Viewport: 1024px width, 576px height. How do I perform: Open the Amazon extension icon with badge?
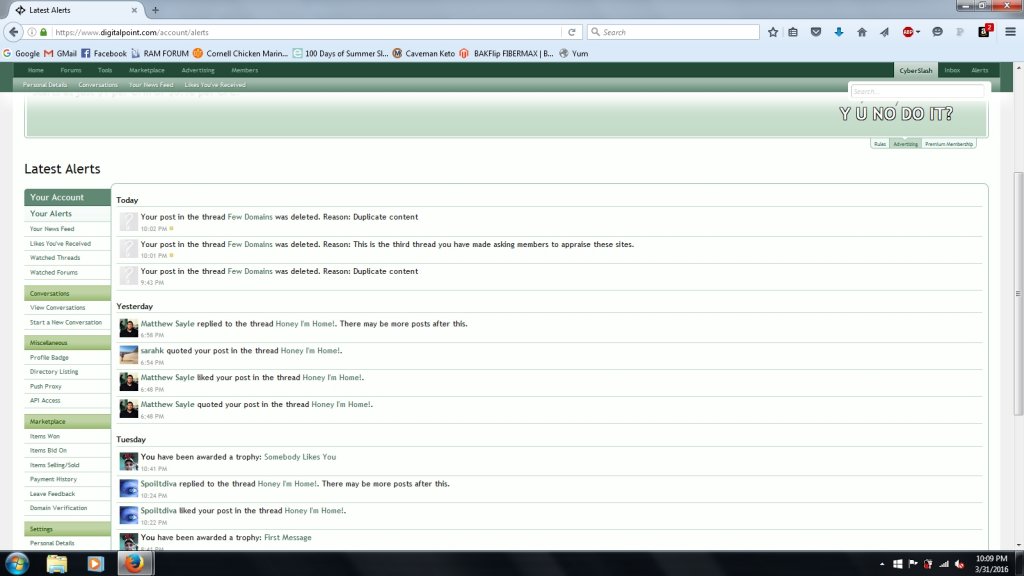985,31
